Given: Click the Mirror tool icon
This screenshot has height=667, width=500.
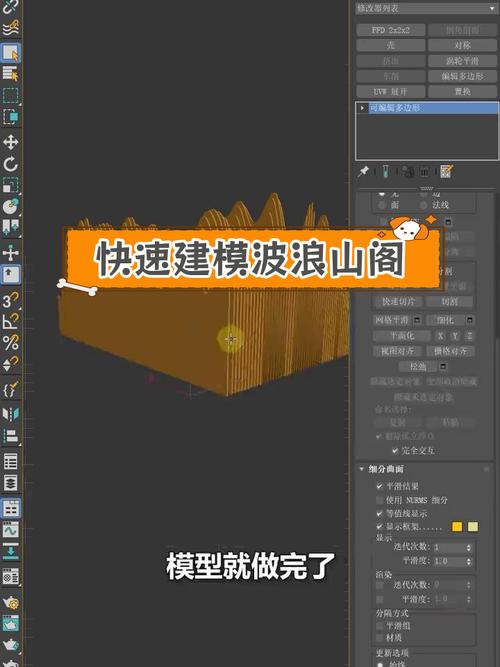Looking at the screenshot, I should coord(11,415).
